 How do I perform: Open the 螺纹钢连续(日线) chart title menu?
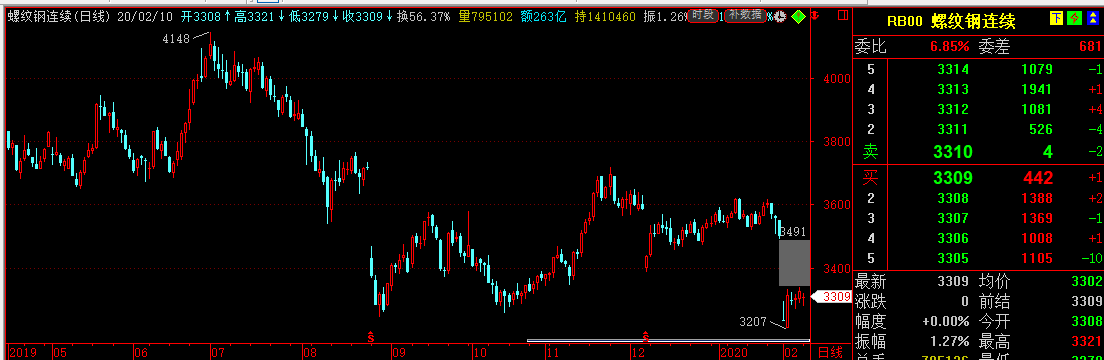pos(53,15)
